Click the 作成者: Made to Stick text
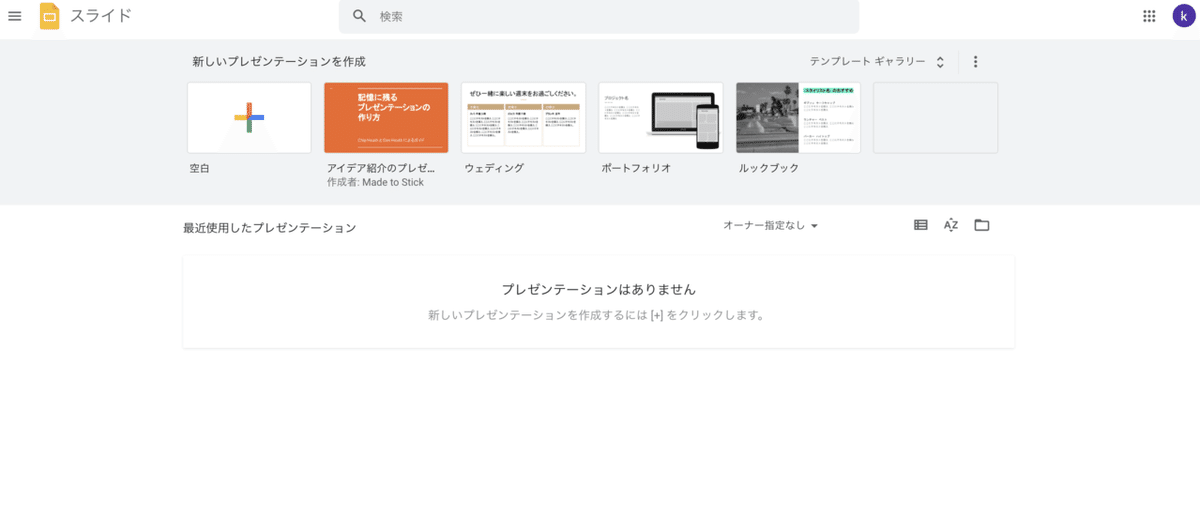 click(x=375, y=183)
